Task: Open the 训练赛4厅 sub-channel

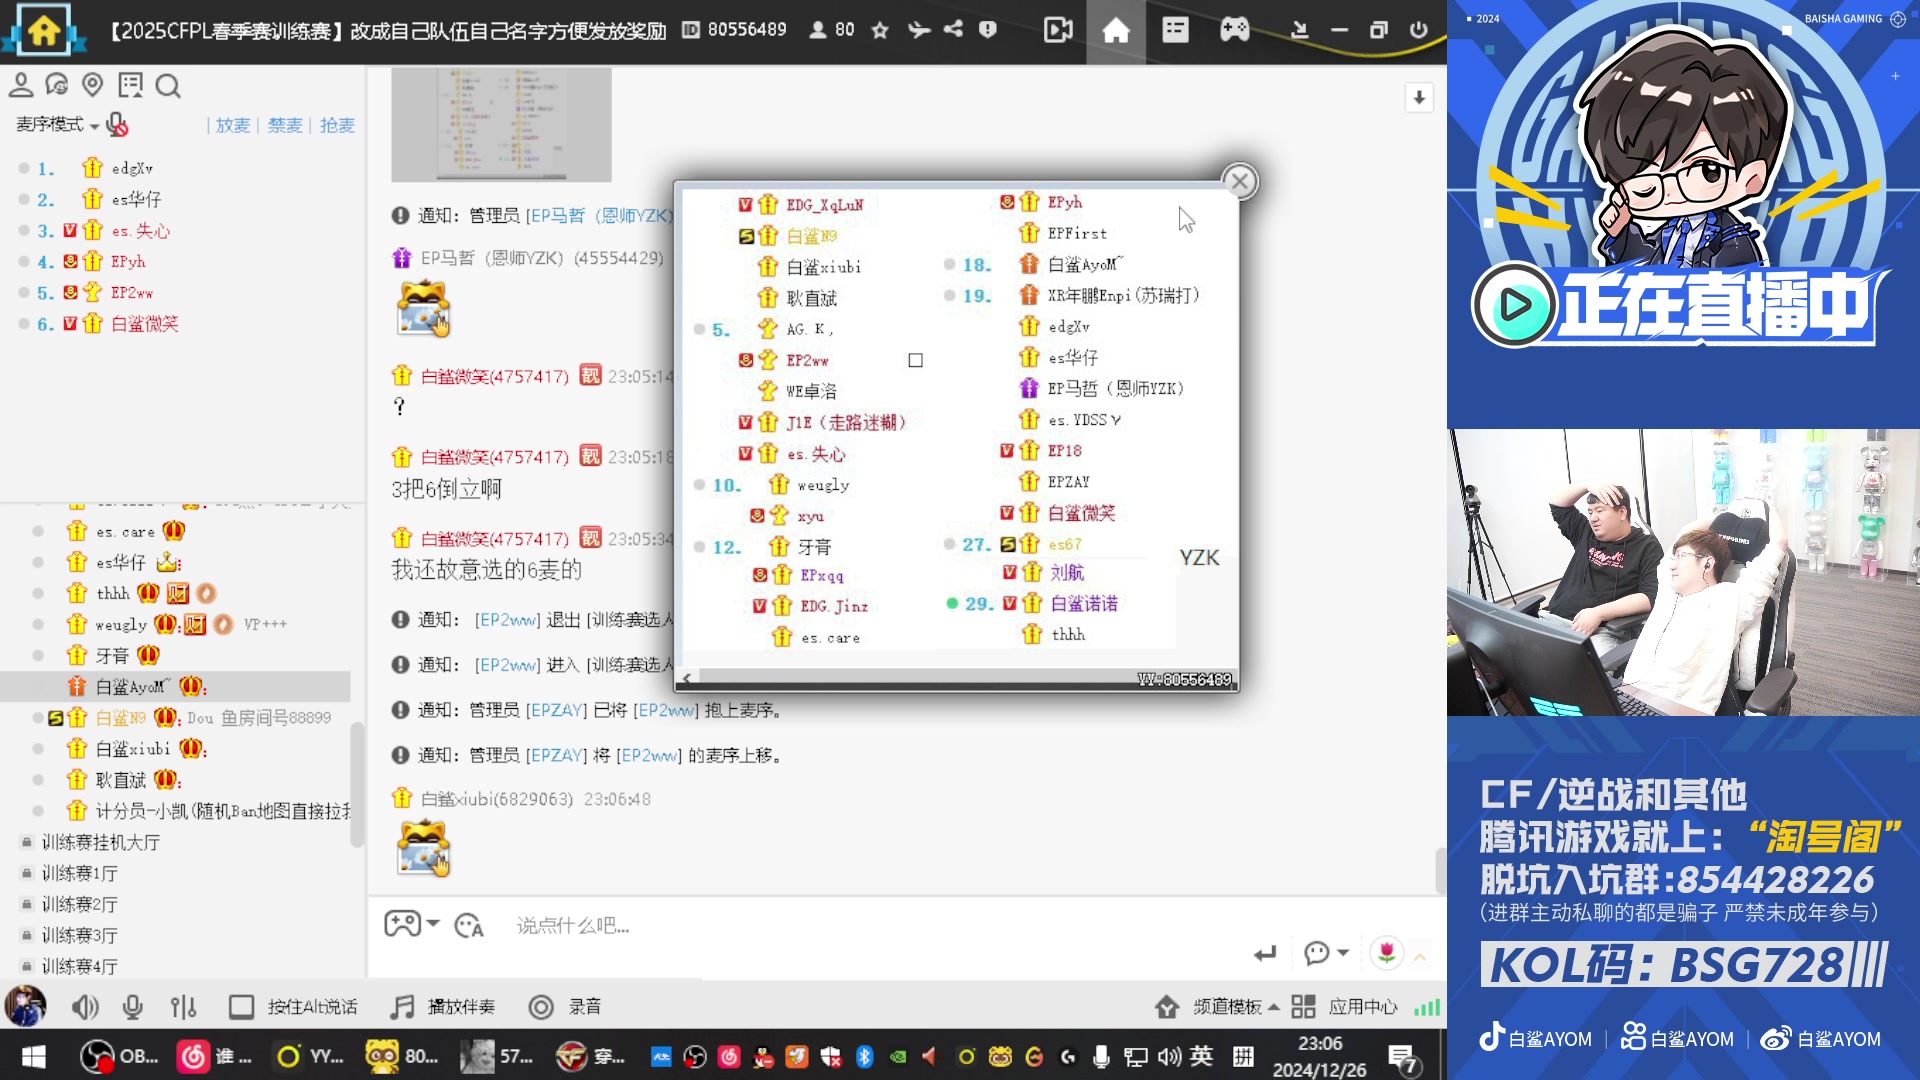Action: (x=80, y=967)
